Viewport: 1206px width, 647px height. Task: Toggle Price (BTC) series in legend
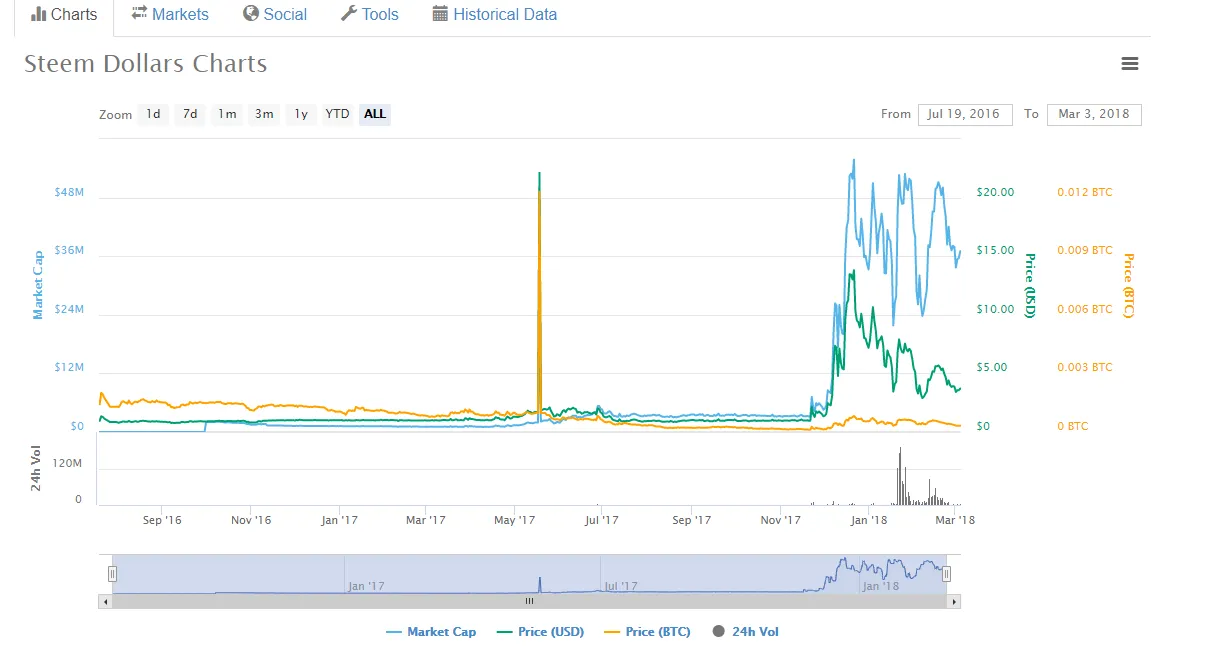(647, 632)
